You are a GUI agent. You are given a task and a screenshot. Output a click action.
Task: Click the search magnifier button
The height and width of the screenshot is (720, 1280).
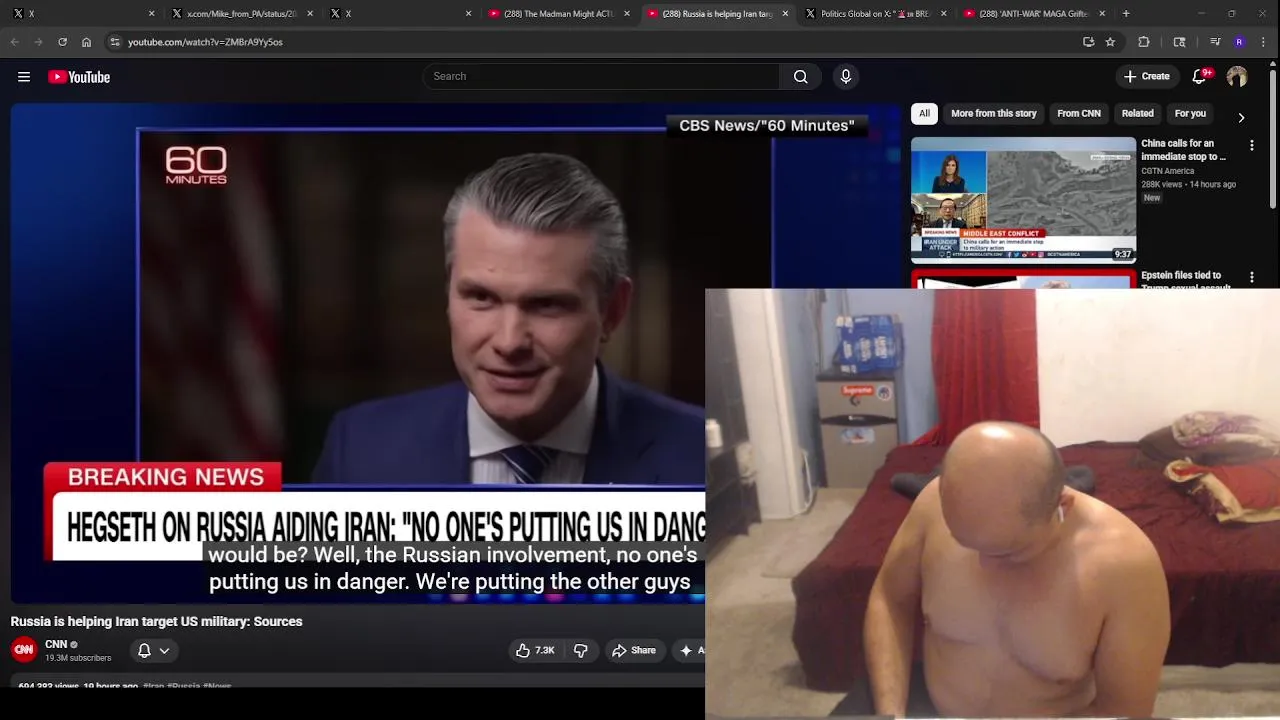(800, 77)
